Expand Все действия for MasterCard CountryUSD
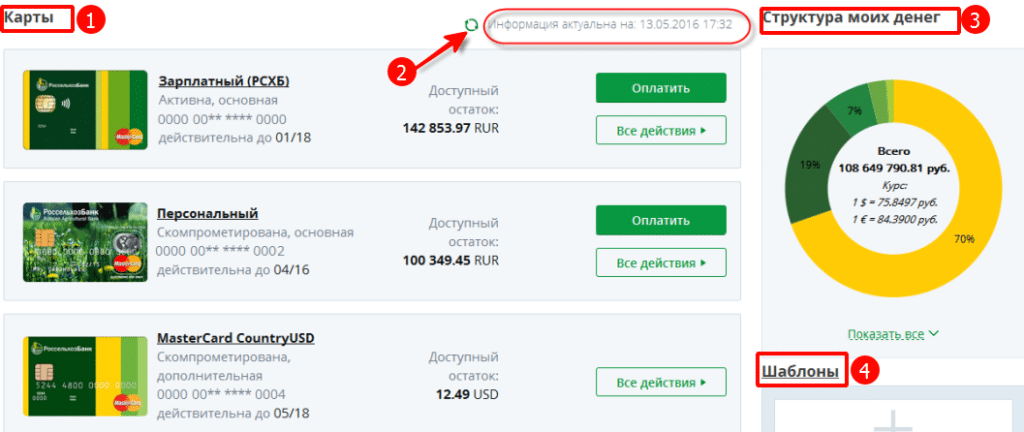 pos(661,382)
